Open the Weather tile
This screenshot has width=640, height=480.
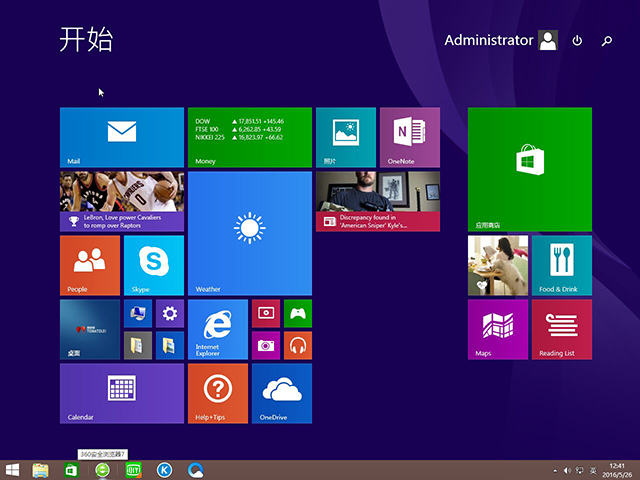250,233
